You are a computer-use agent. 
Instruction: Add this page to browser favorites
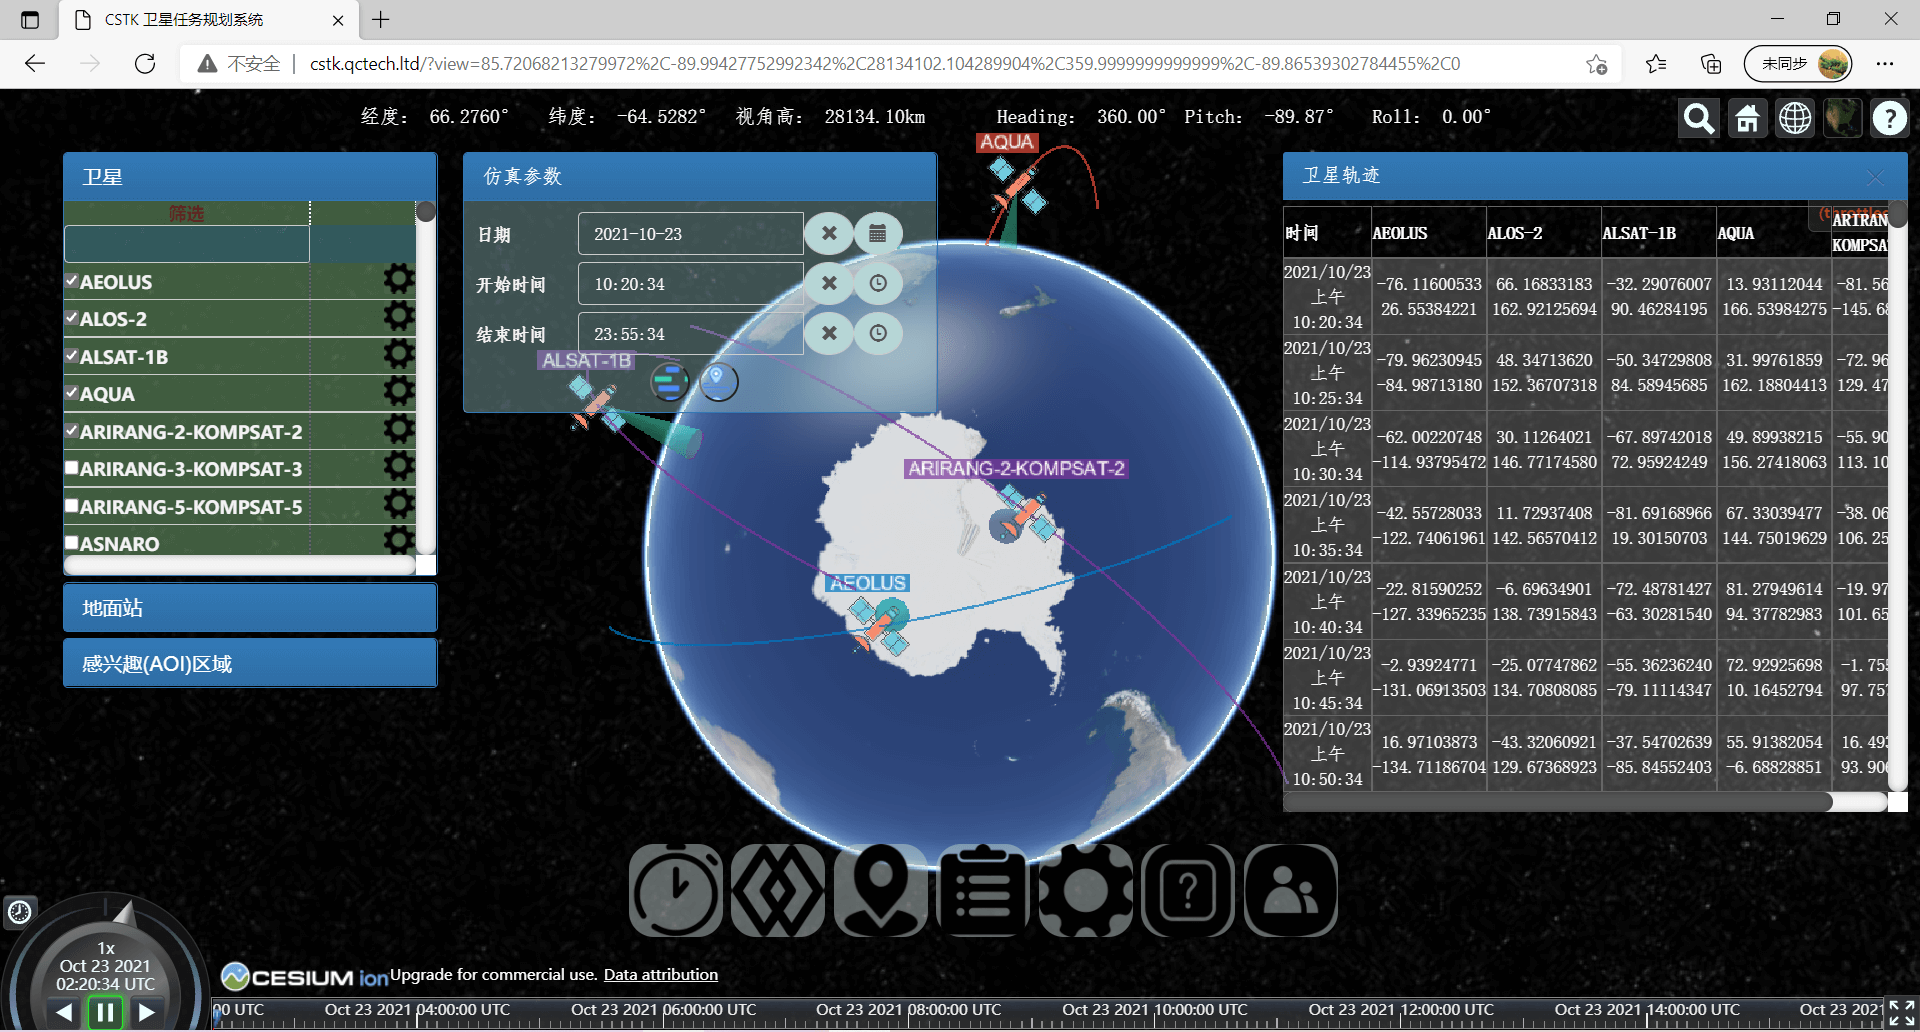(1596, 64)
